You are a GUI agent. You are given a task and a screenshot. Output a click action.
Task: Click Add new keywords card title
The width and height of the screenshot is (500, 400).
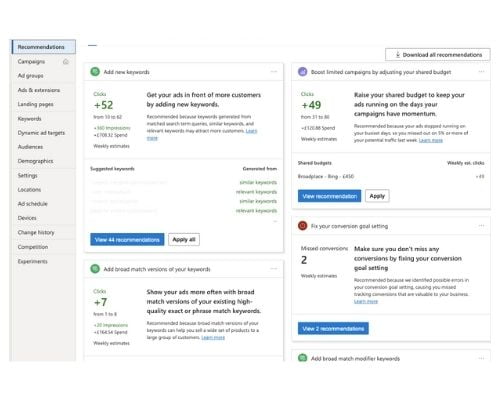tap(126, 72)
